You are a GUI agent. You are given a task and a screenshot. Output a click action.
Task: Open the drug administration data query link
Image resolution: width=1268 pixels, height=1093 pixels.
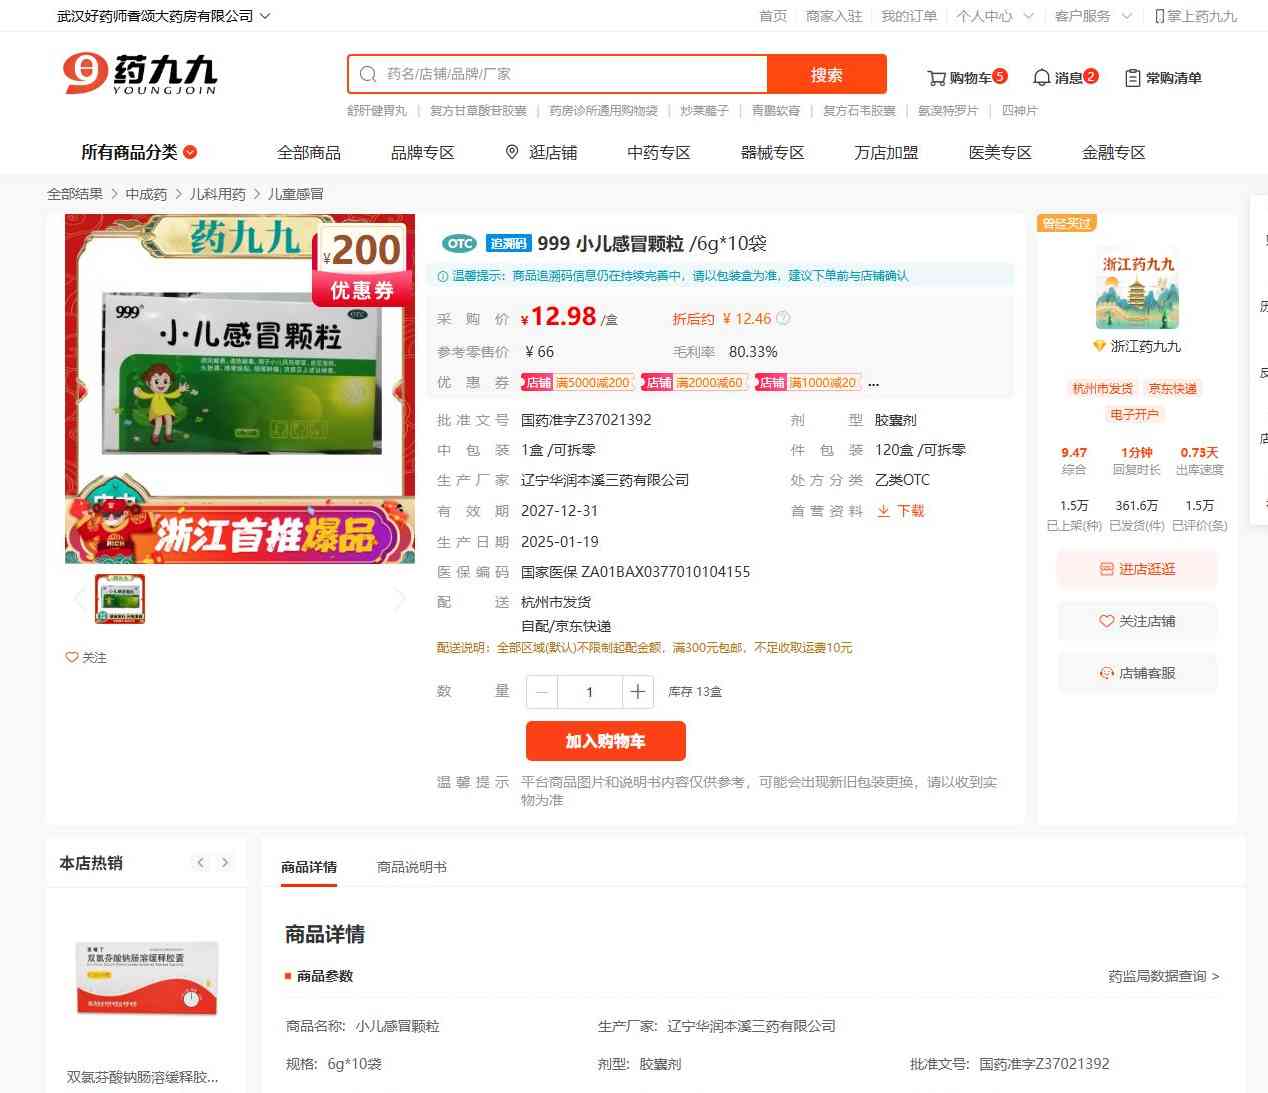coord(1162,976)
